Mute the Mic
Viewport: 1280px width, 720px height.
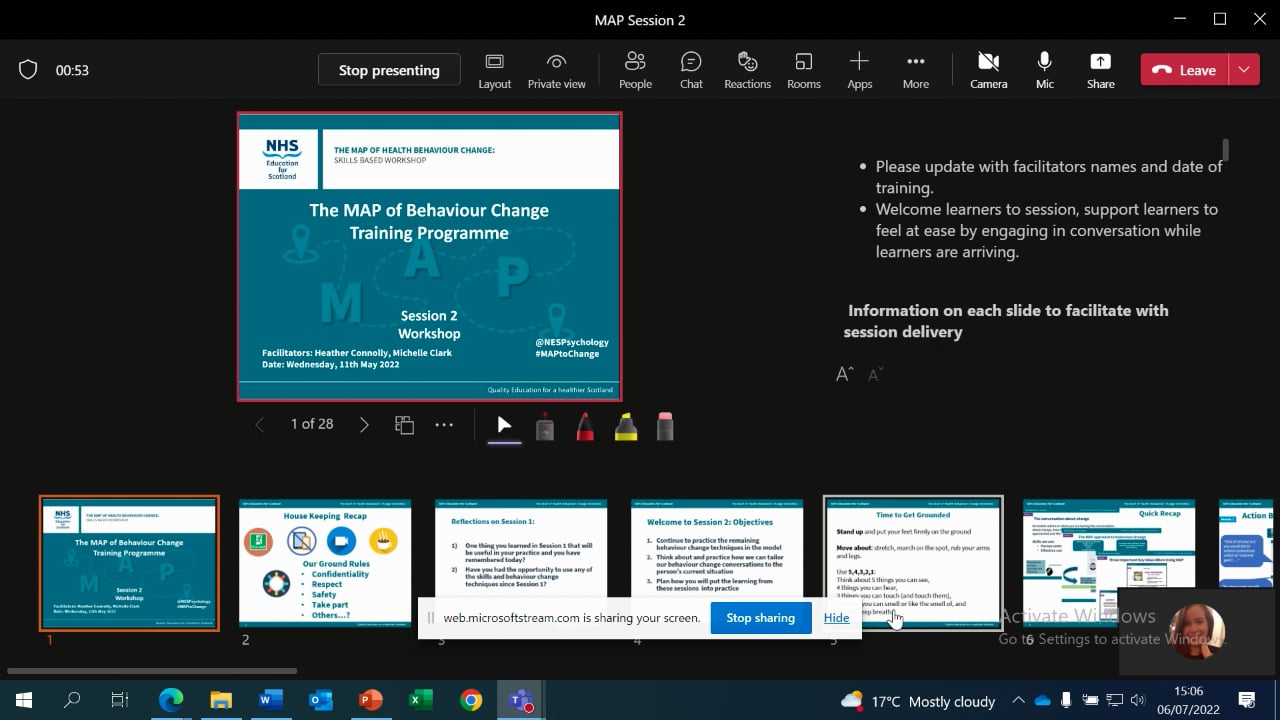coord(1044,70)
